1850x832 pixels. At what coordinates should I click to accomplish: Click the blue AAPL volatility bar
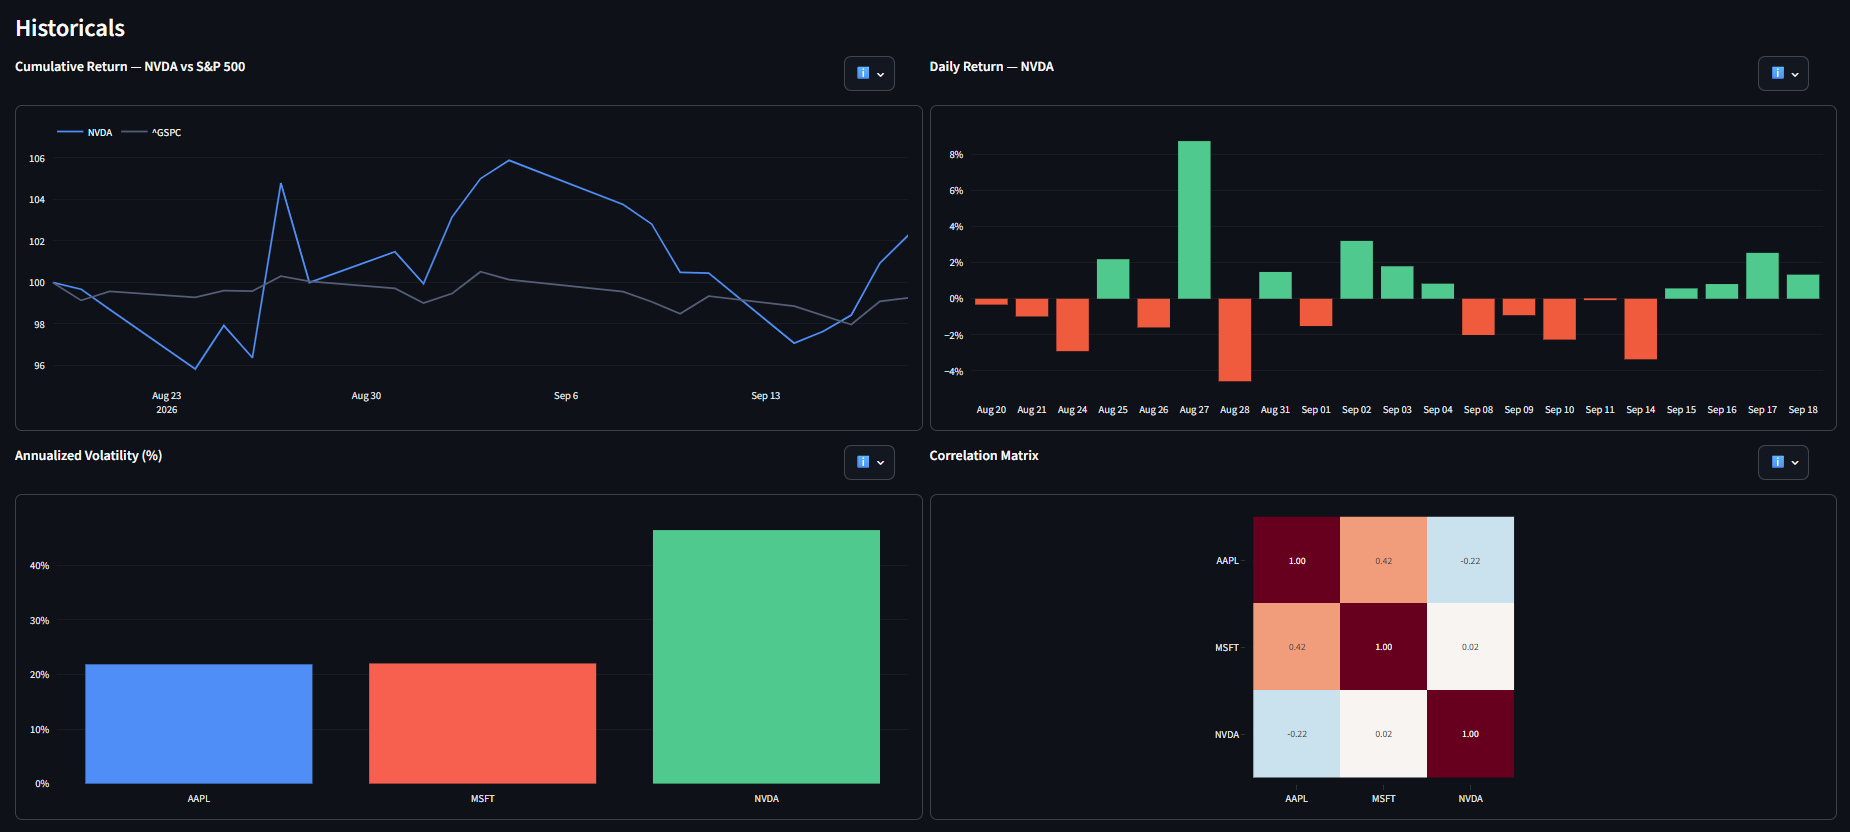199,724
